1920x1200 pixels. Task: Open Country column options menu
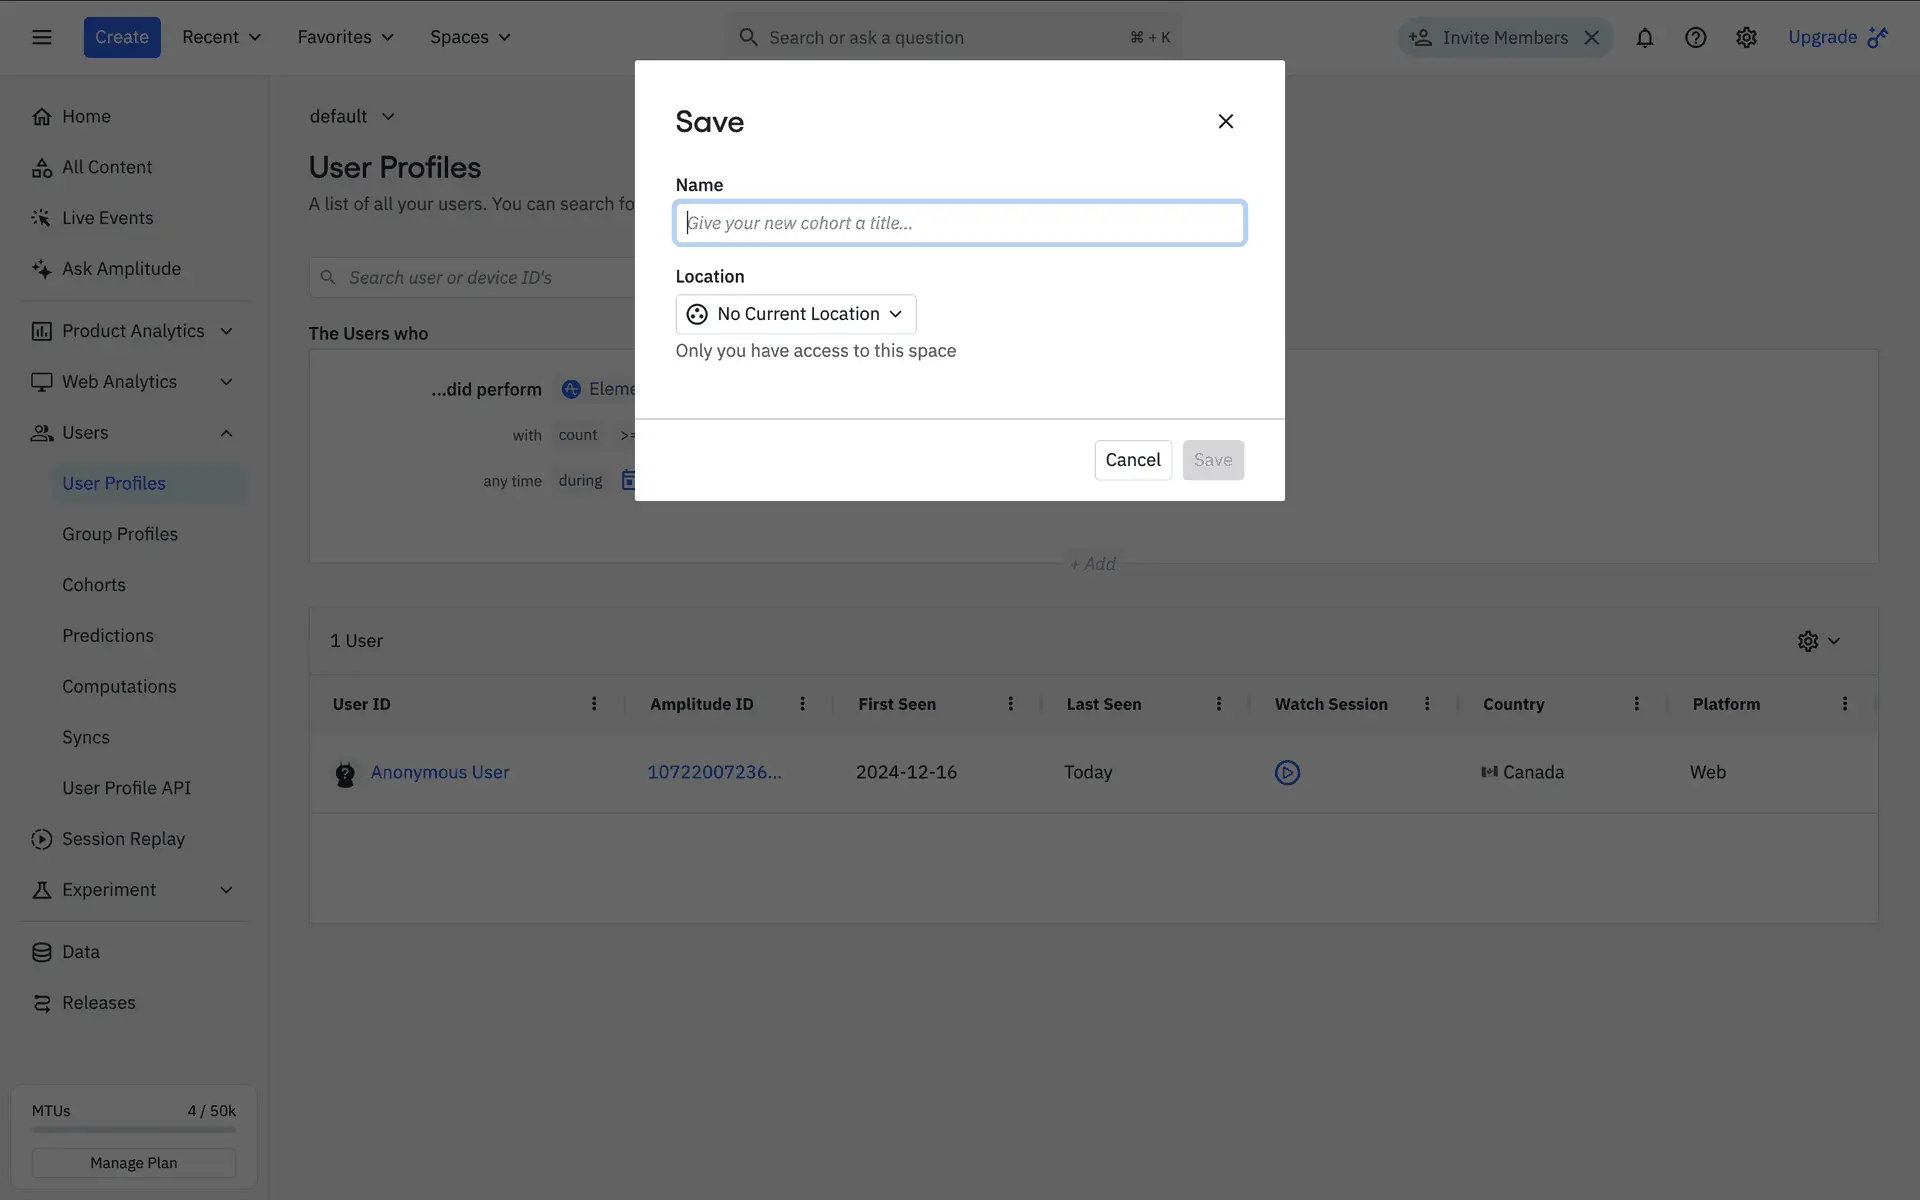click(1636, 704)
